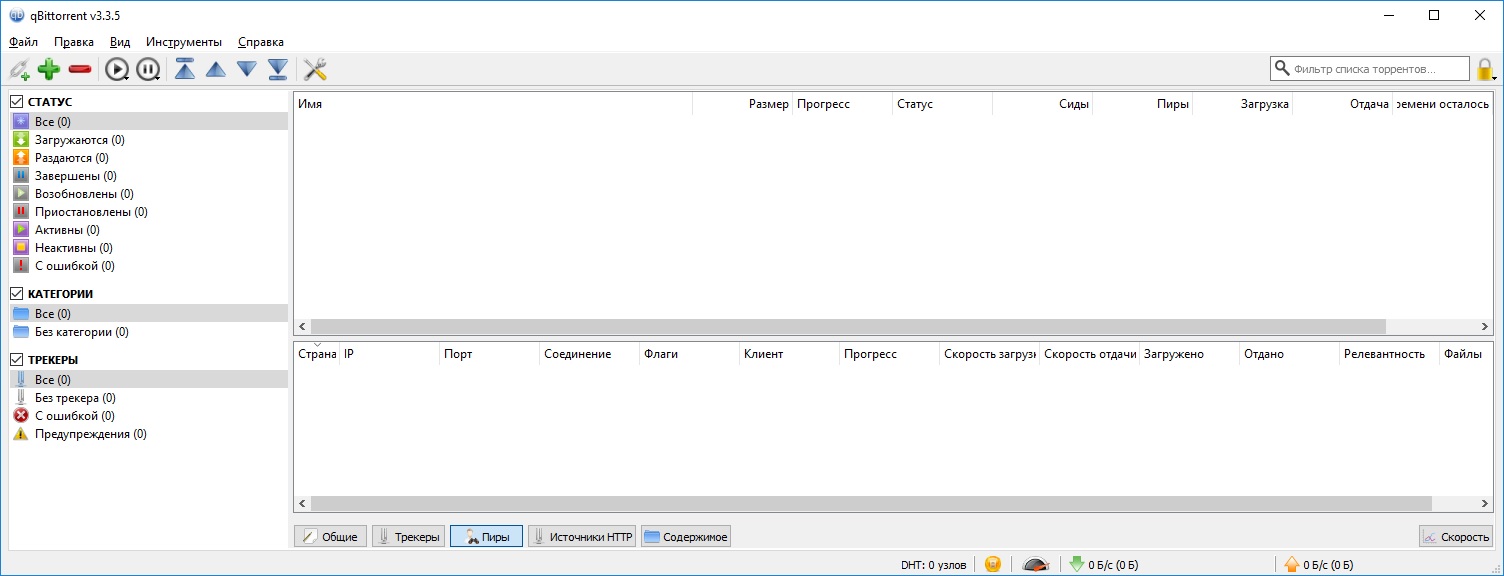Click the qBittorrent title bar logo
Image resolution: width=1504 pixels, height=576 pixels.
(x=17, y=15)
